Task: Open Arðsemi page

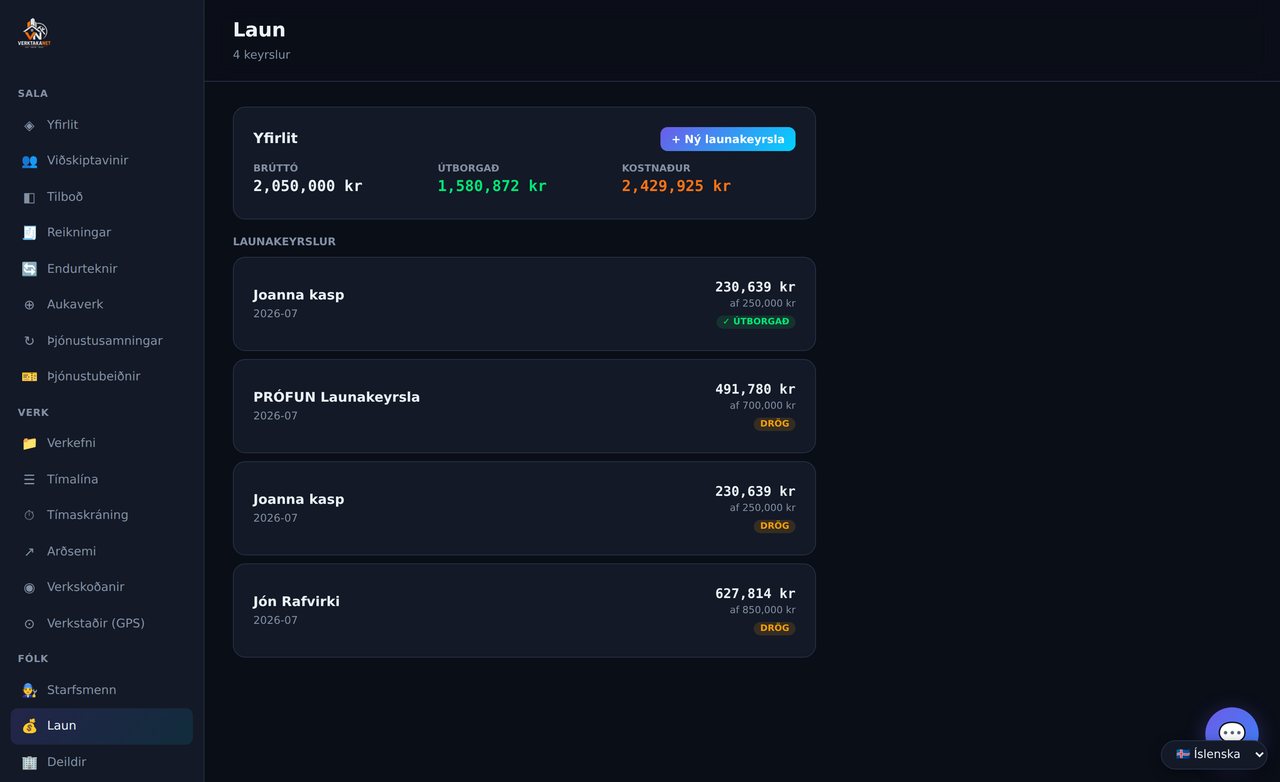Action: point(102,551)
